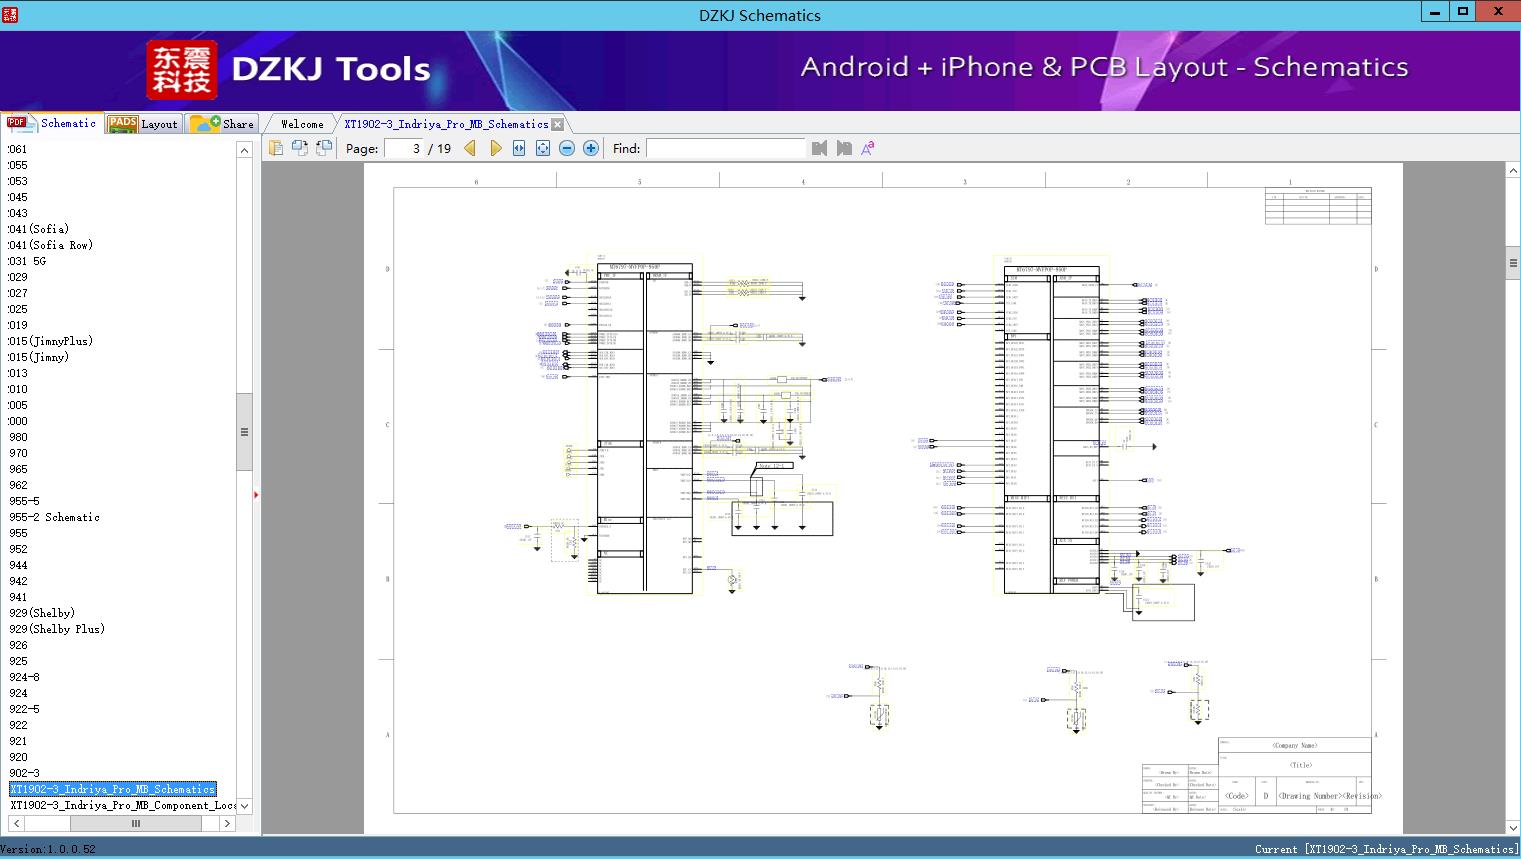
Task: Go to the previous page arrow
Action: [470, 148]
